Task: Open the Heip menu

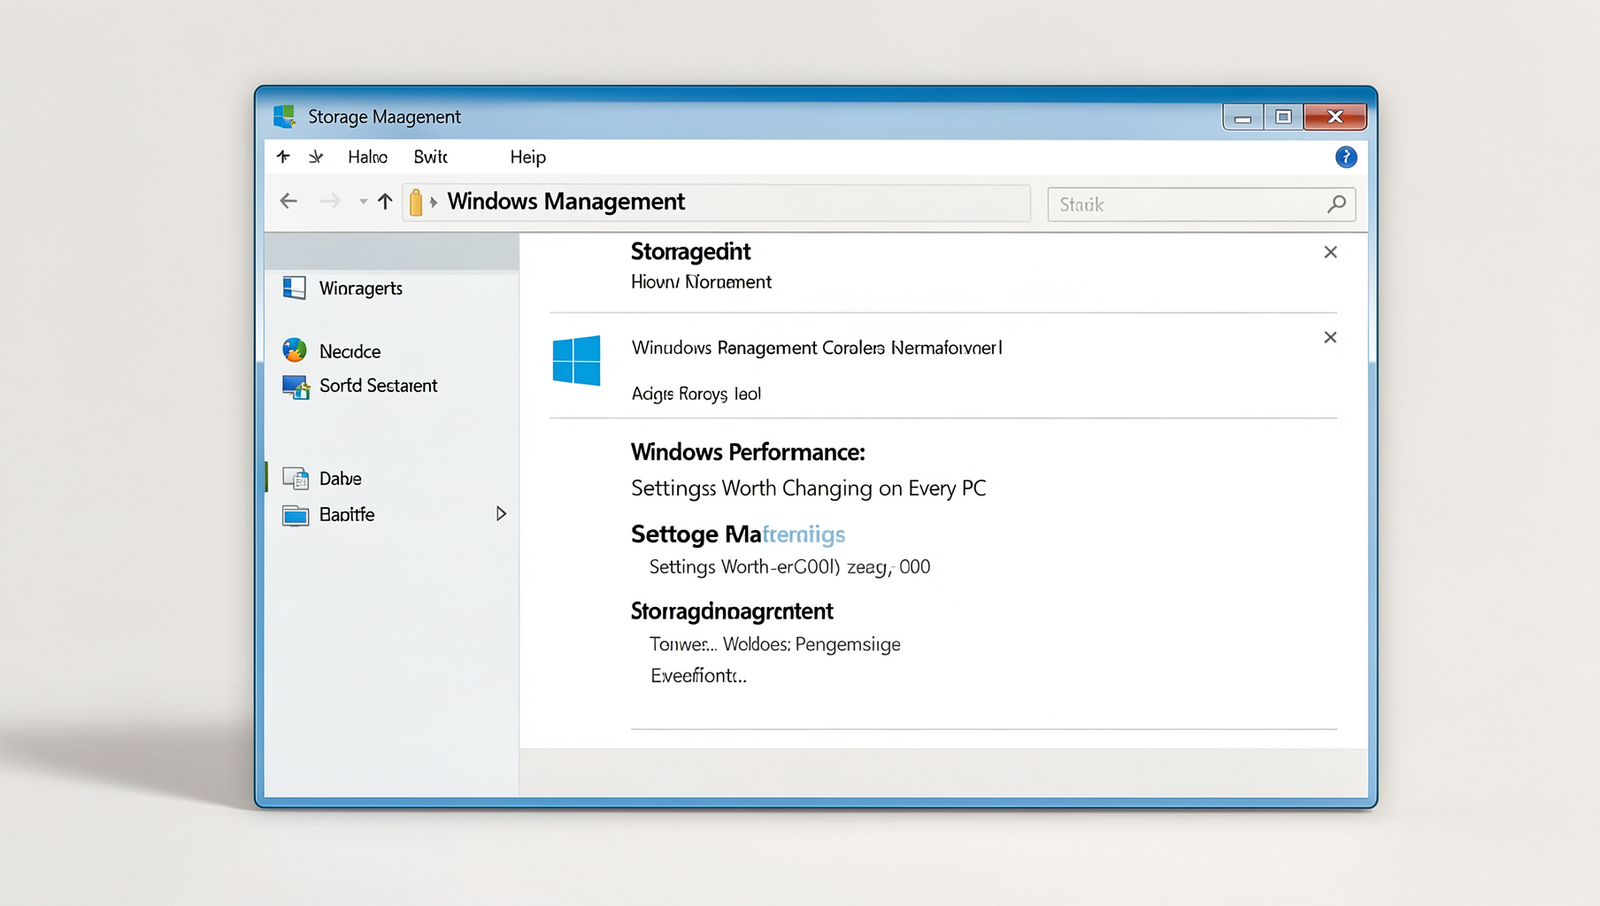Action: tap(528, 157)
